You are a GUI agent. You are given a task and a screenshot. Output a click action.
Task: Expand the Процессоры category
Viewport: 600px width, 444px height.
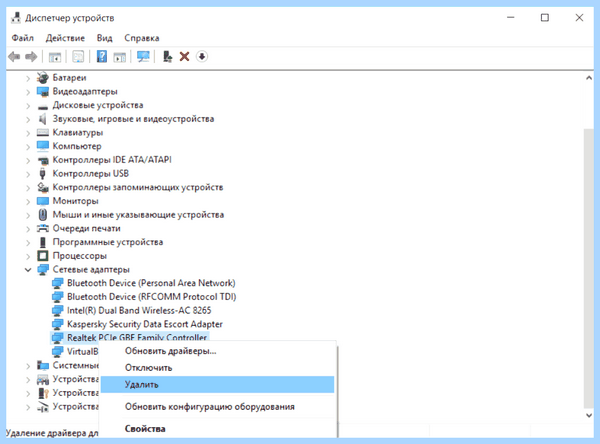tap(28, 256)
